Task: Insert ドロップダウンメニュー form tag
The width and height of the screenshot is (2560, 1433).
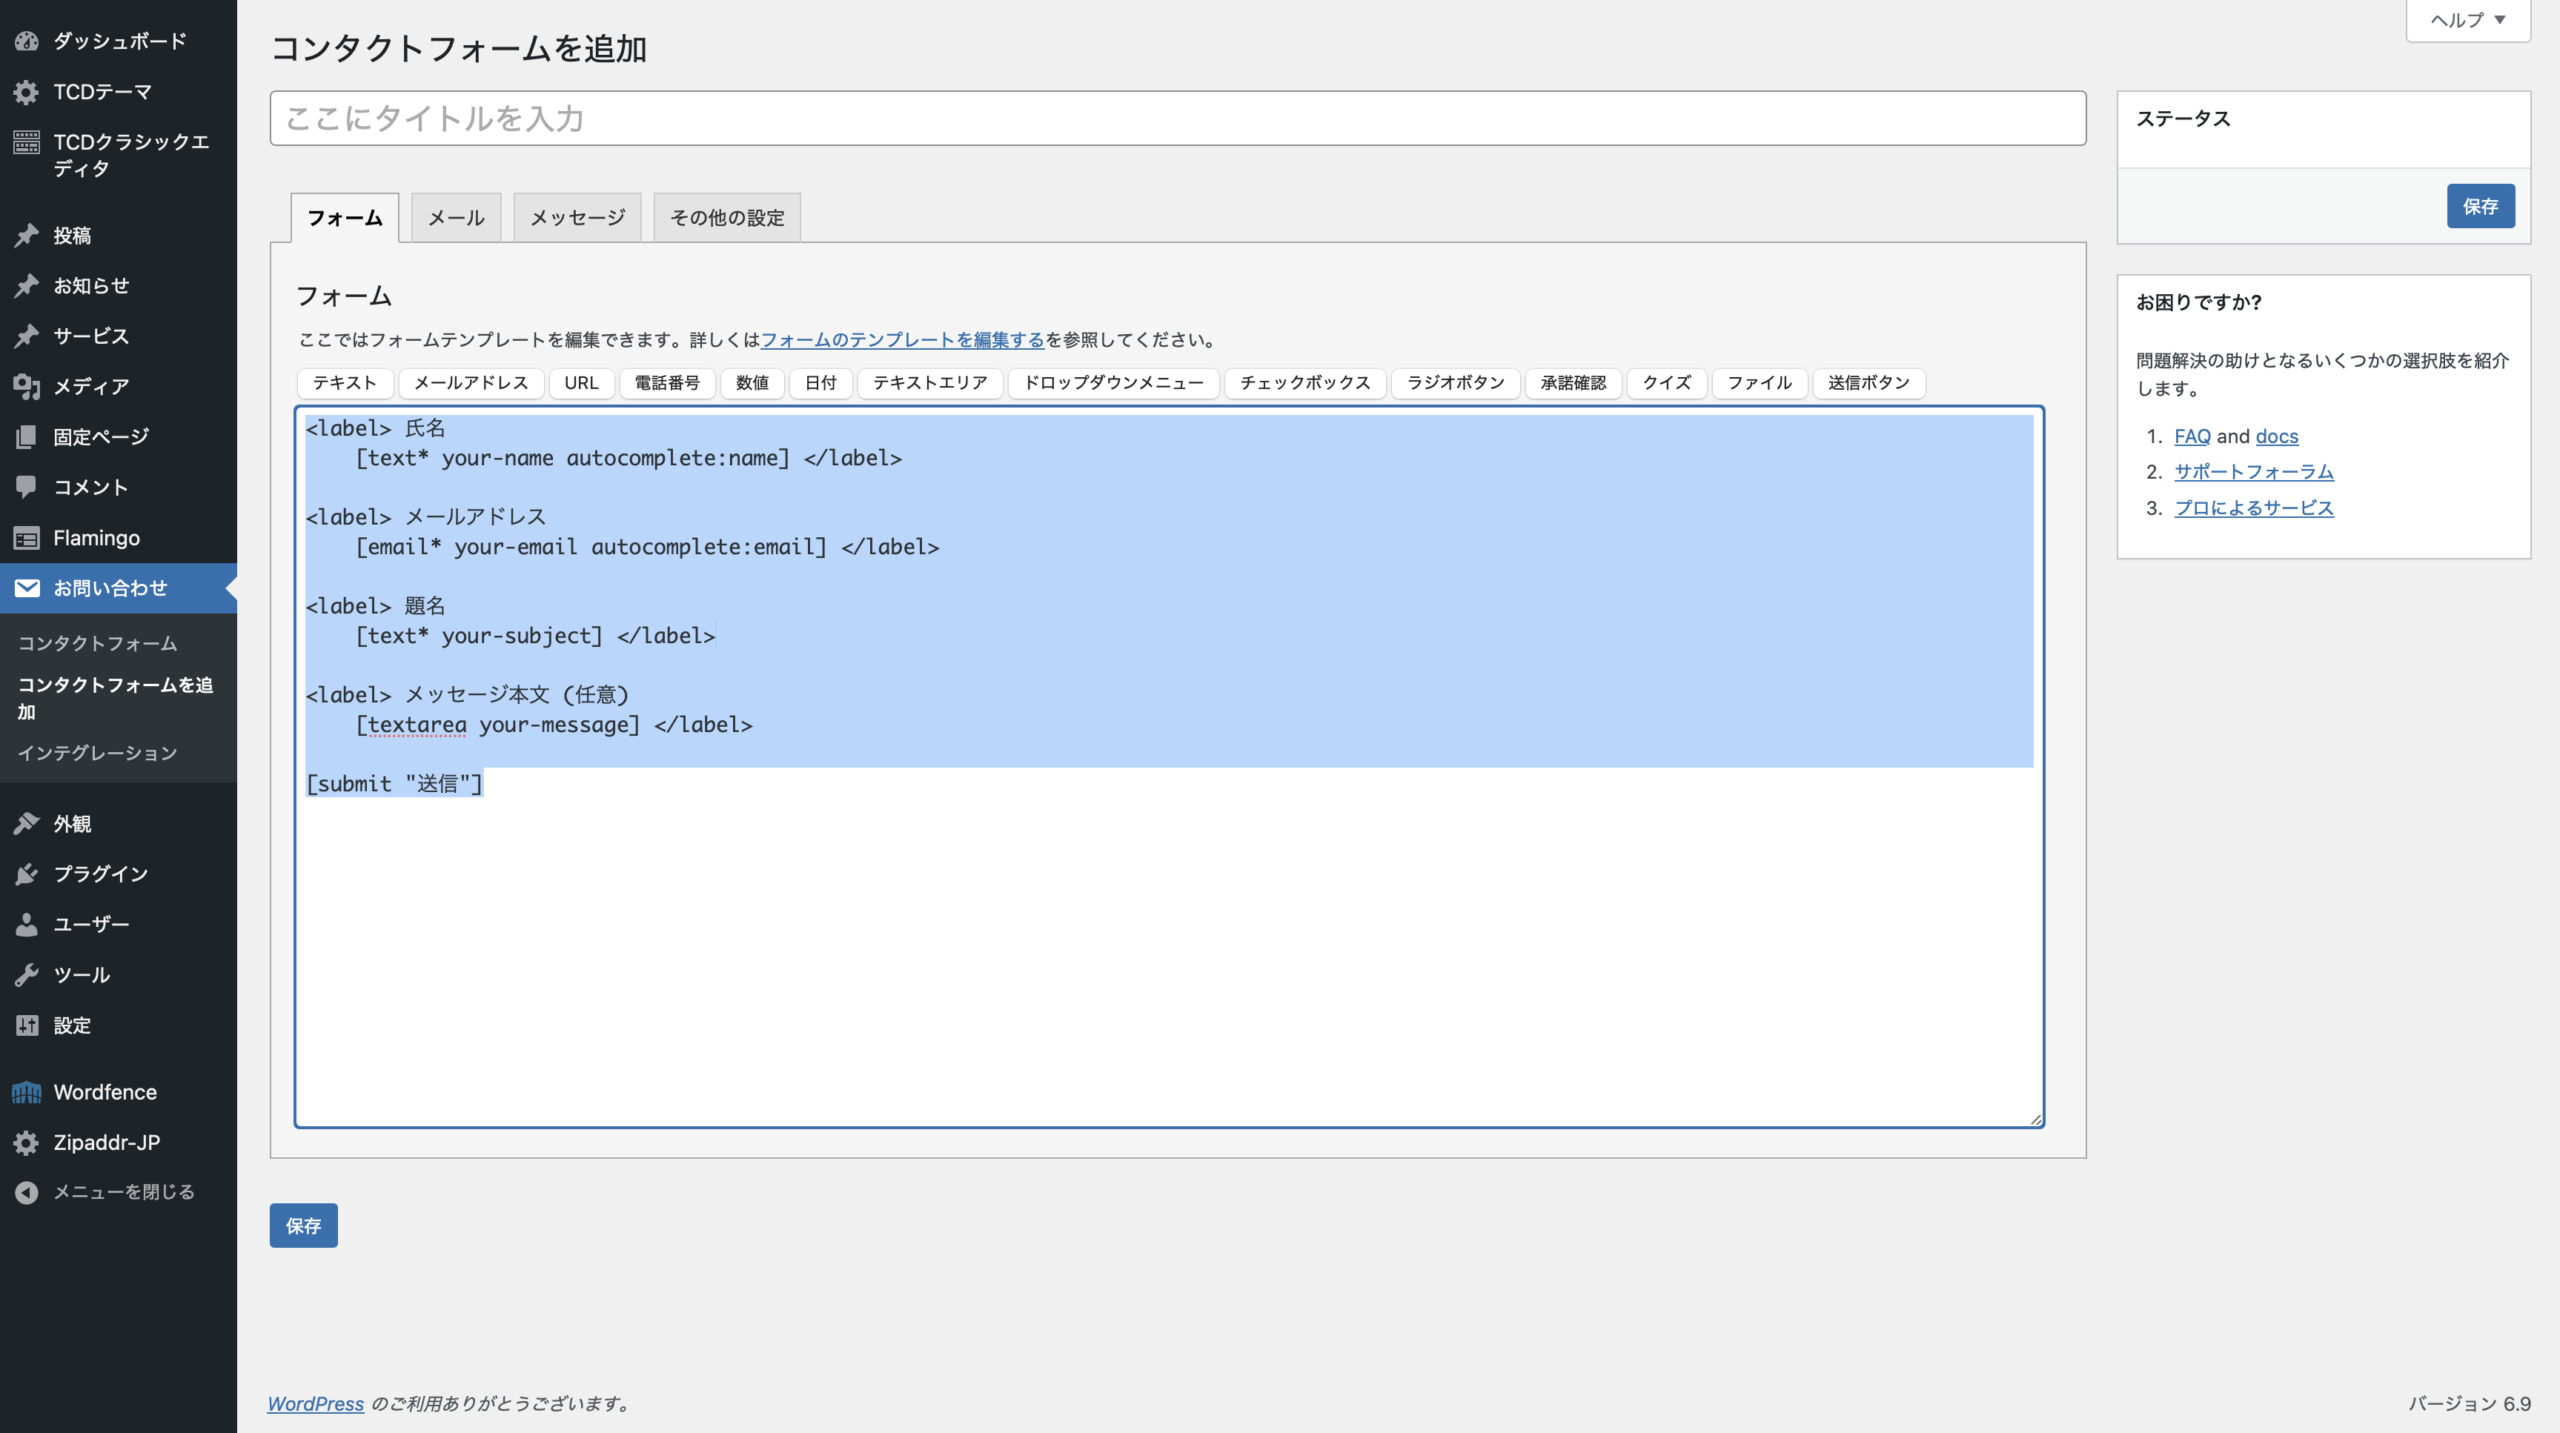Action: coord(1113,383)
